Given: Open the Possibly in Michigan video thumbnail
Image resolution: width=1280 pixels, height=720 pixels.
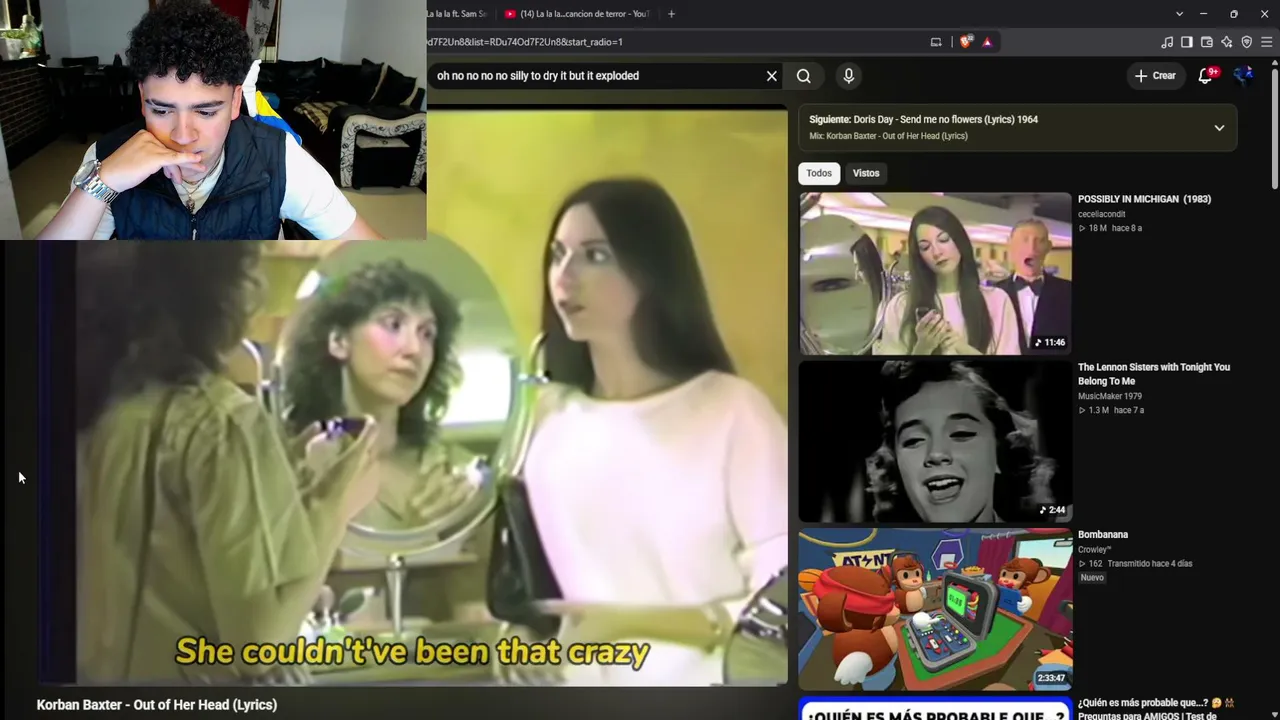Looking at the screenshot, I should [935, 273].
